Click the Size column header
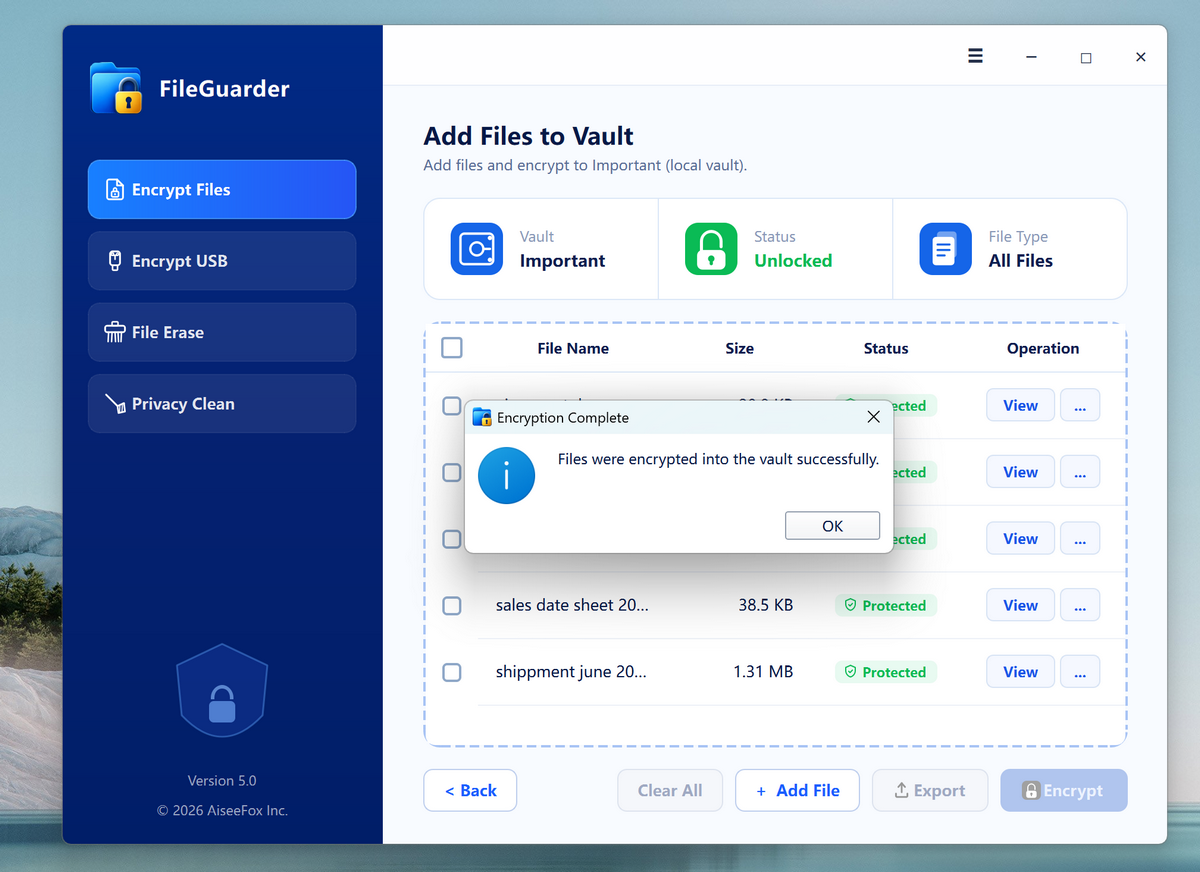The height and width of the screenshot is (872, 1200). coord(740,348)
